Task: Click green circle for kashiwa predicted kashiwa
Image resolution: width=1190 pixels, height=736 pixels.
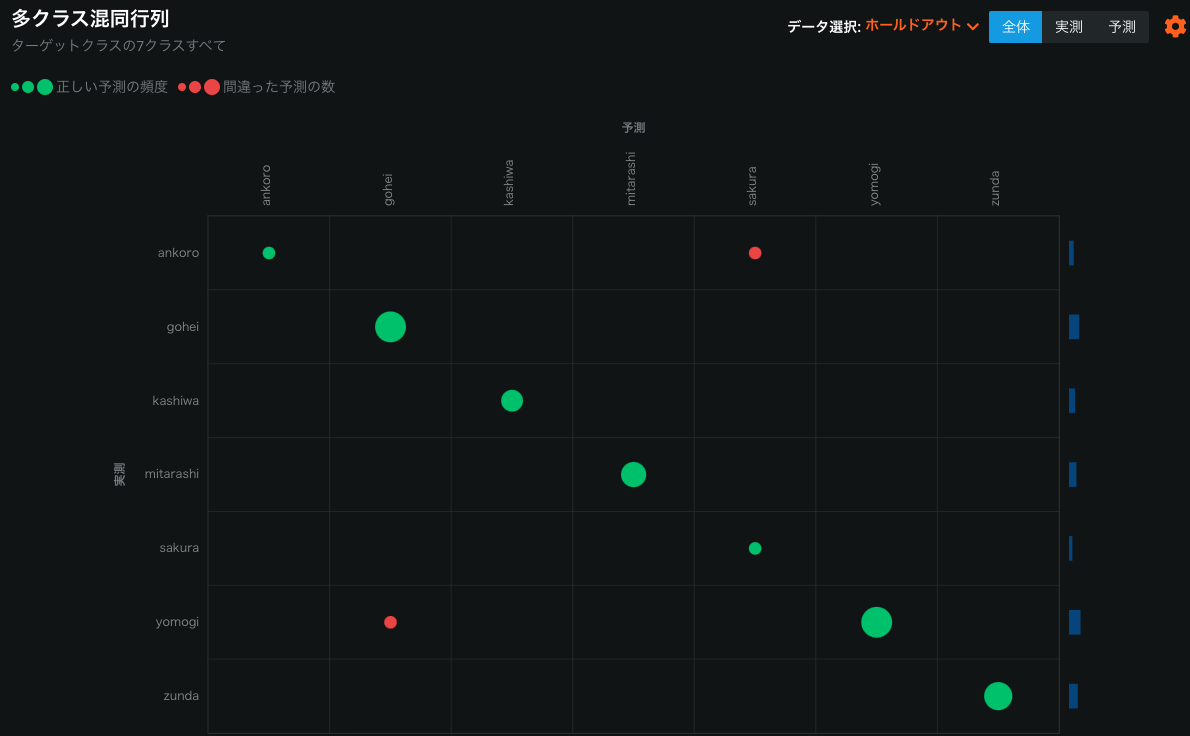Action: click(x=512, y=401)
